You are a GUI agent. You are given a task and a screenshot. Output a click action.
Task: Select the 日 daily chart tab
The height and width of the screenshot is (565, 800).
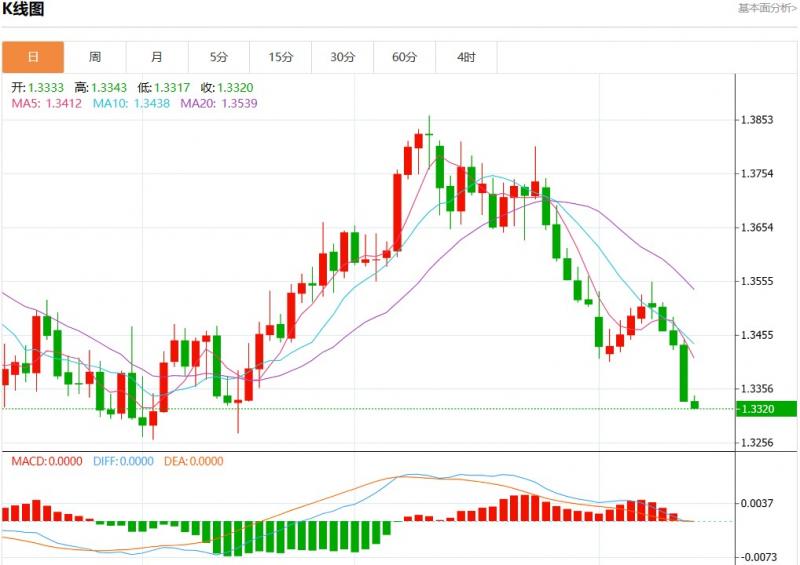pyautogui.click(x=32, y=57)
